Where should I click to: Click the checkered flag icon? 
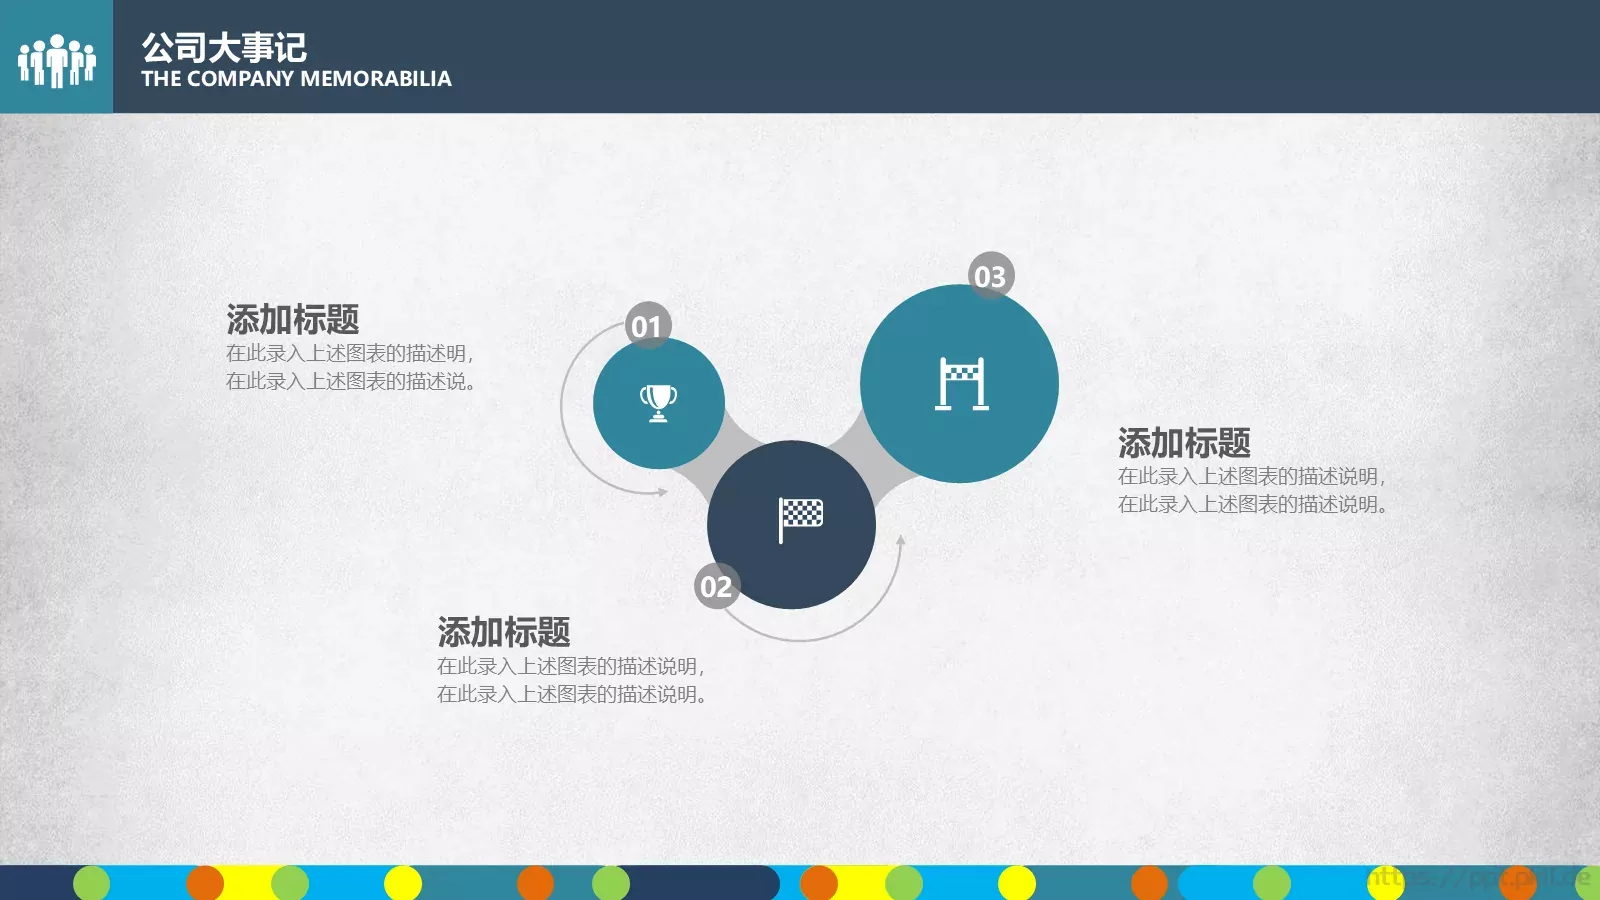click(800, 520)
